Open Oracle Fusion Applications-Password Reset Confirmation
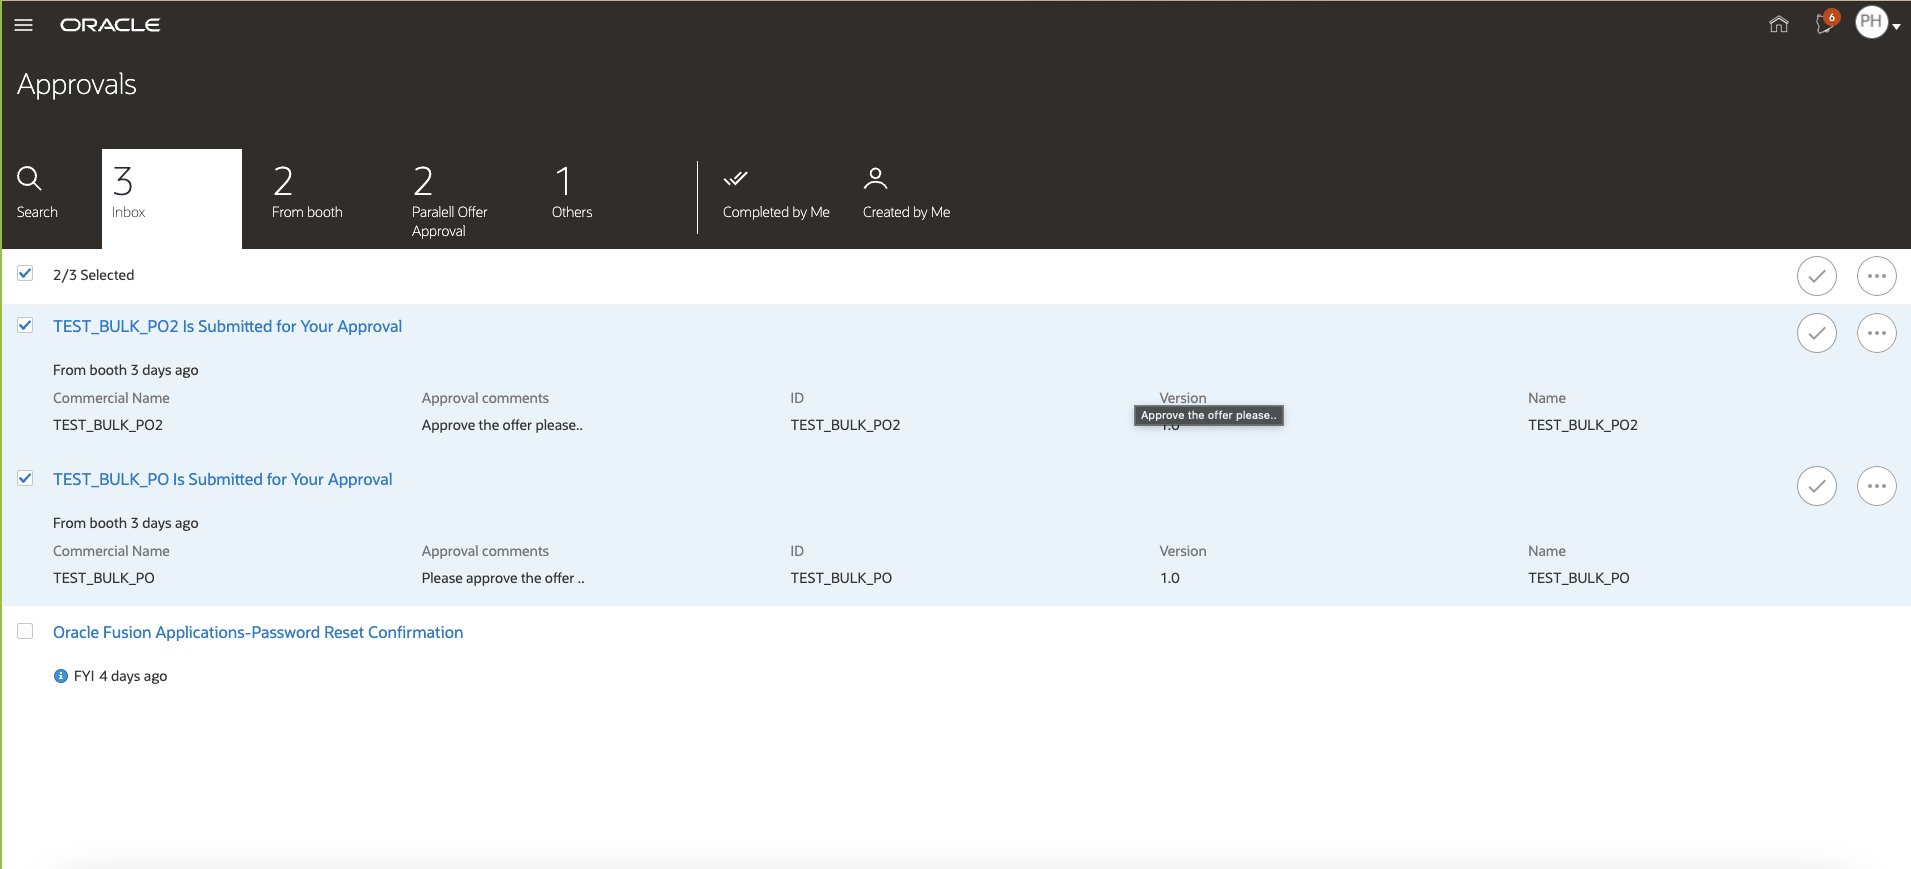 [258, 632]
